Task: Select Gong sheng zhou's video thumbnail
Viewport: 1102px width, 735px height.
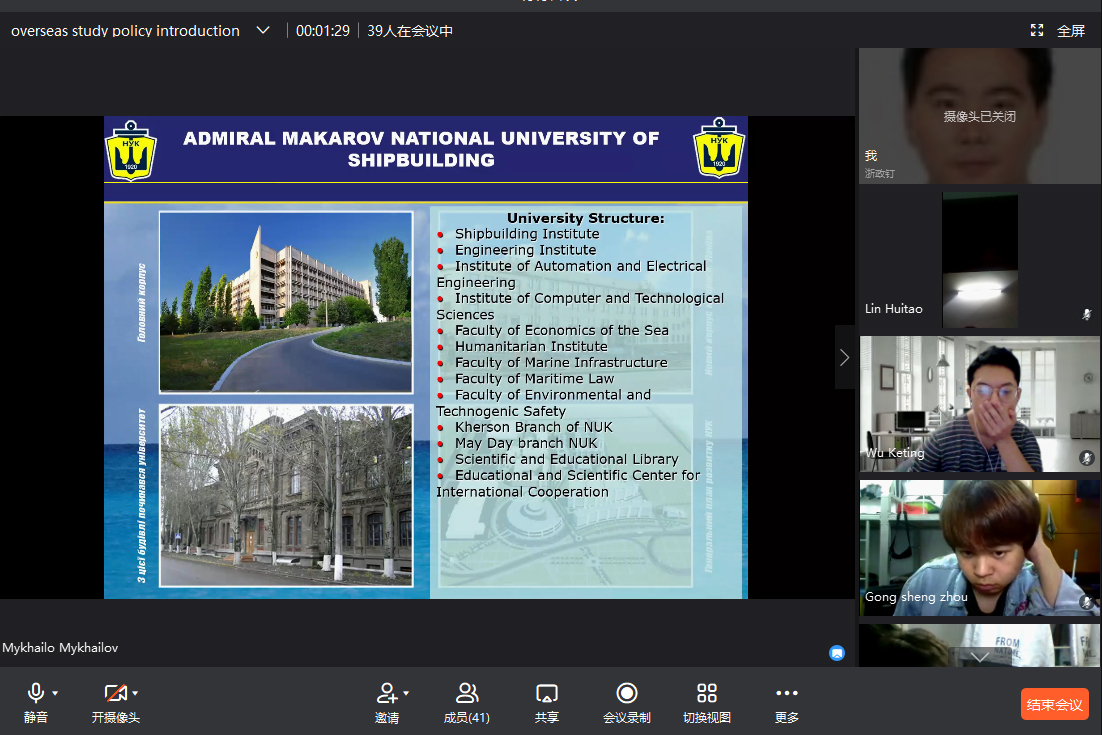Action: click(980, 547)
